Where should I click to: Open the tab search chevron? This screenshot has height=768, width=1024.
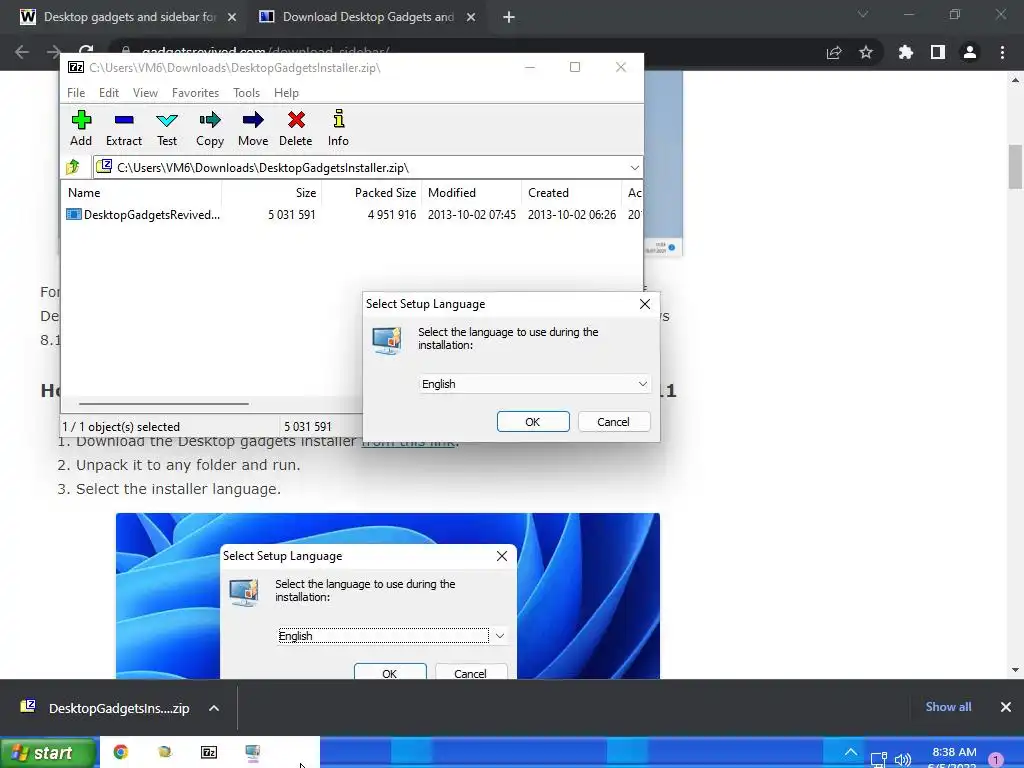pos(863,14)
